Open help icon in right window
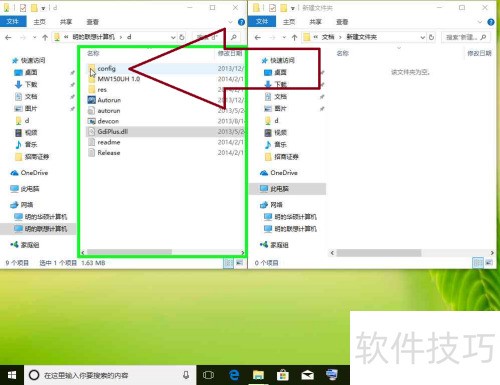The height and width of the screenshot is (385, 500). pyautogui.click(x=491, y=22)
